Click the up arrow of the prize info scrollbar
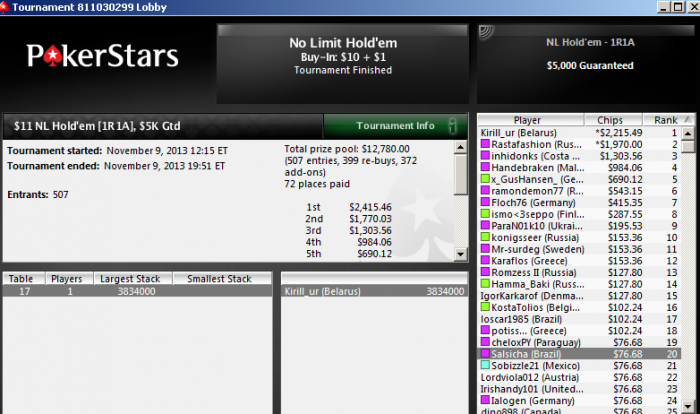 click(461, 147)
